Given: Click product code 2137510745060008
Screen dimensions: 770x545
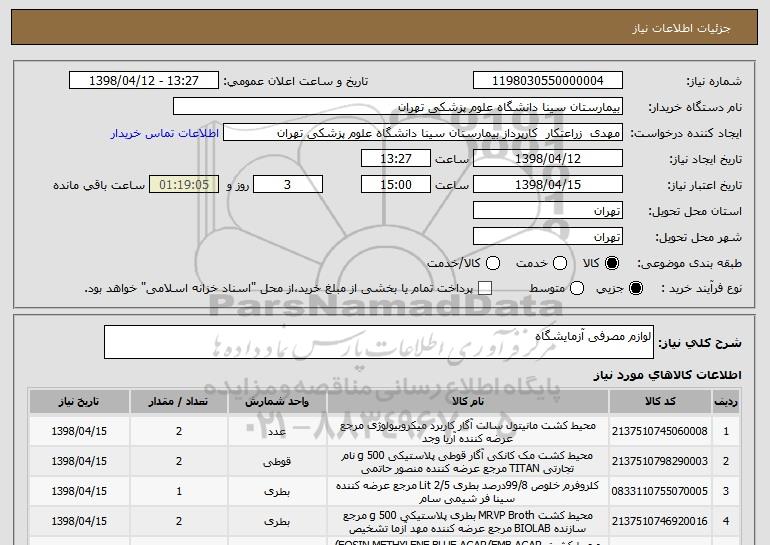Looking at the screenshot, I should 660,431.
